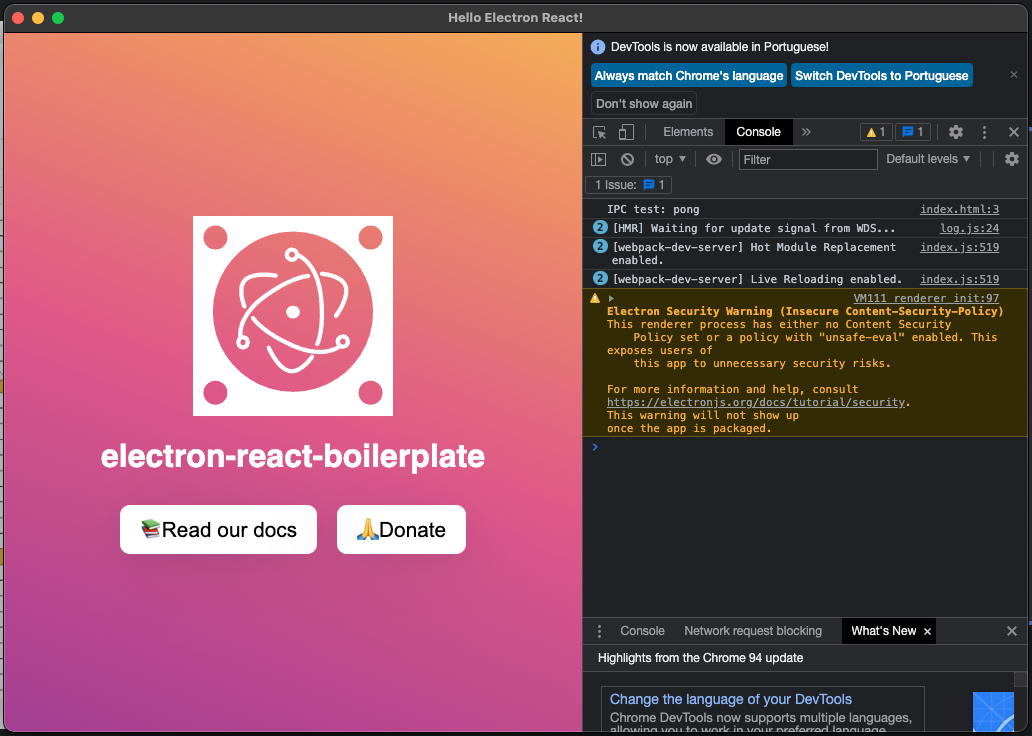Click the Electron React logo image
Image resolution: width=1032 pixels, height=736 pixels.
293,316
